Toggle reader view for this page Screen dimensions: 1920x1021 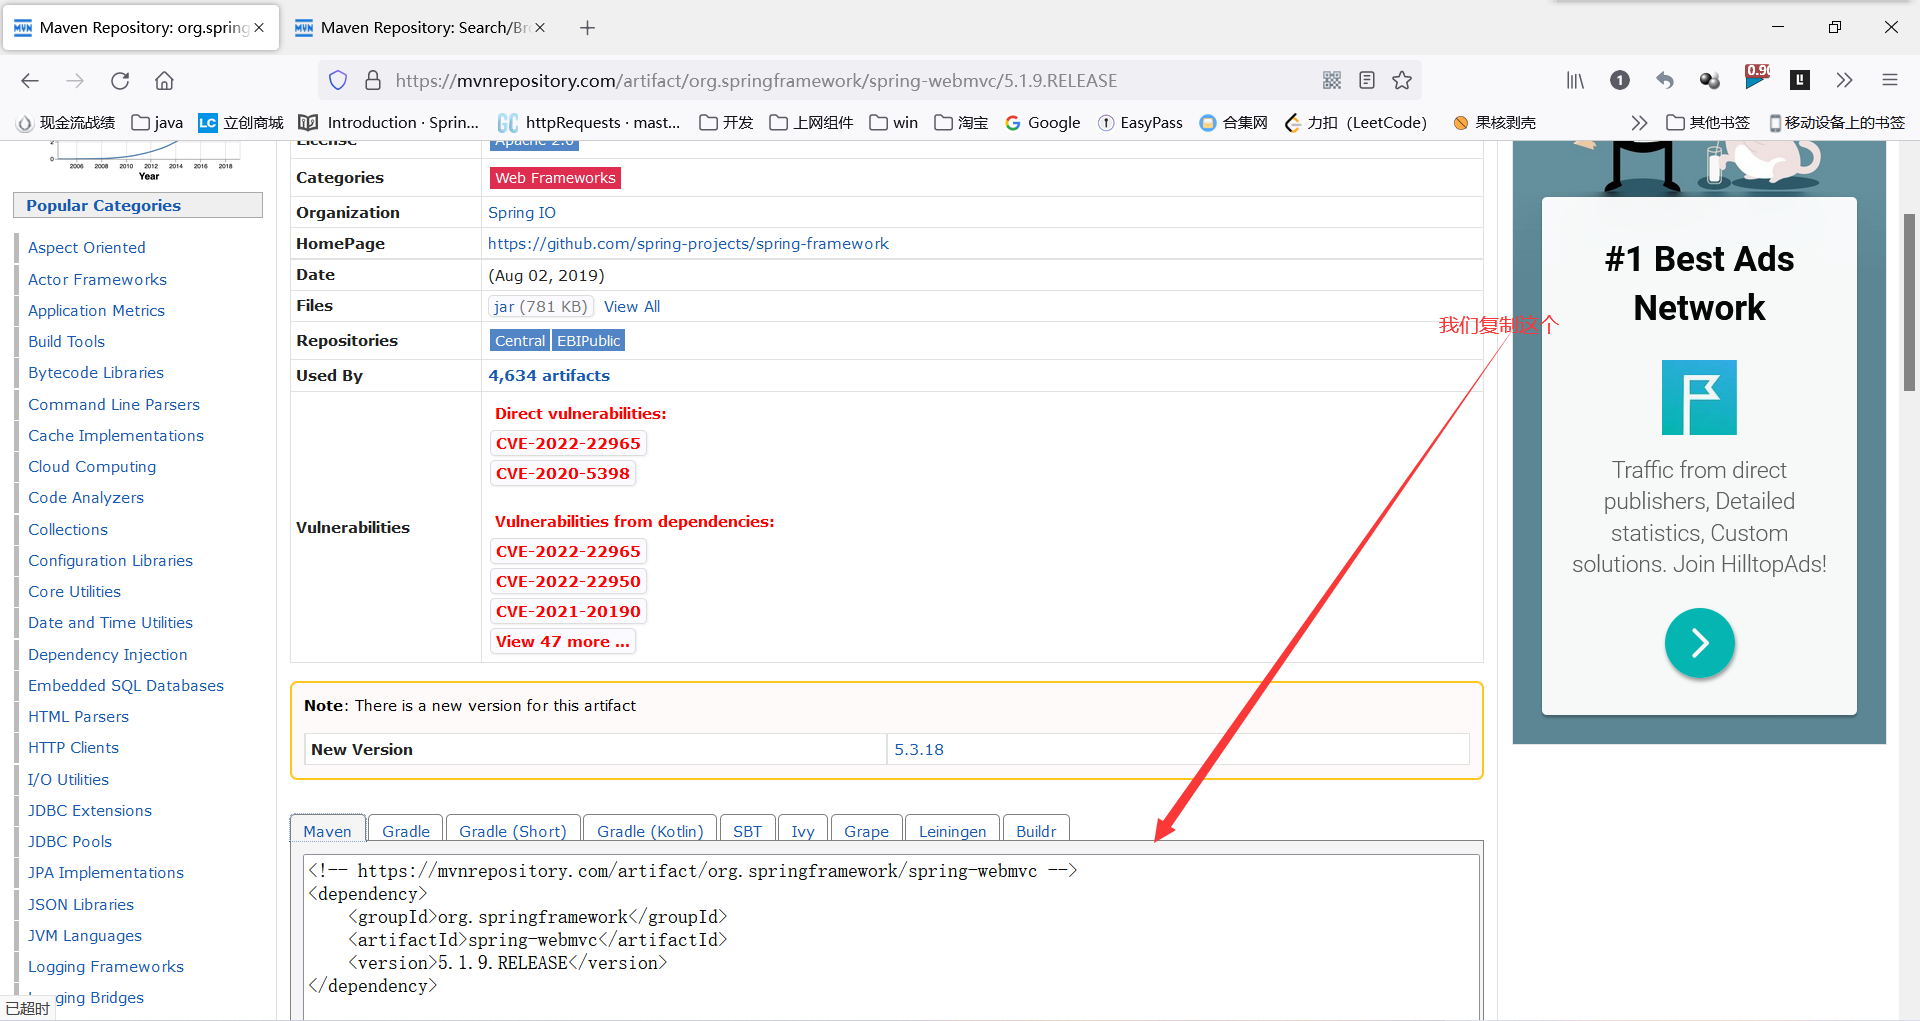pos(1367,80)
